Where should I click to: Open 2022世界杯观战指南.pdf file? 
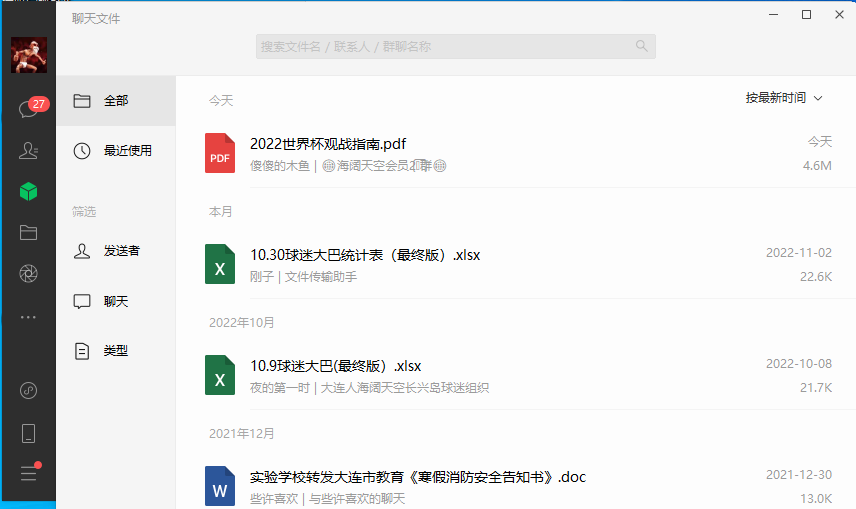pos(328,144)
